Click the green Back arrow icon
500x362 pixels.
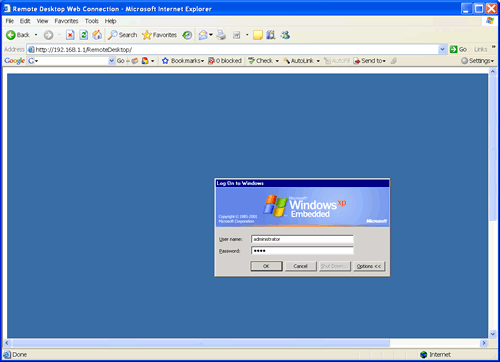pyautogui.click(x=11, y=35)
